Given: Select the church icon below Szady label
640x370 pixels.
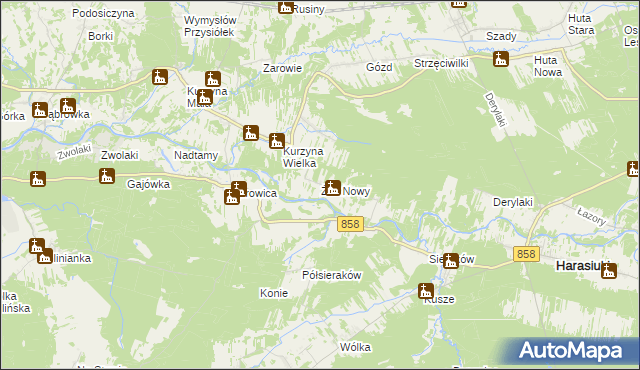Looking at the screenshot, I should click(x=500, y=59).
